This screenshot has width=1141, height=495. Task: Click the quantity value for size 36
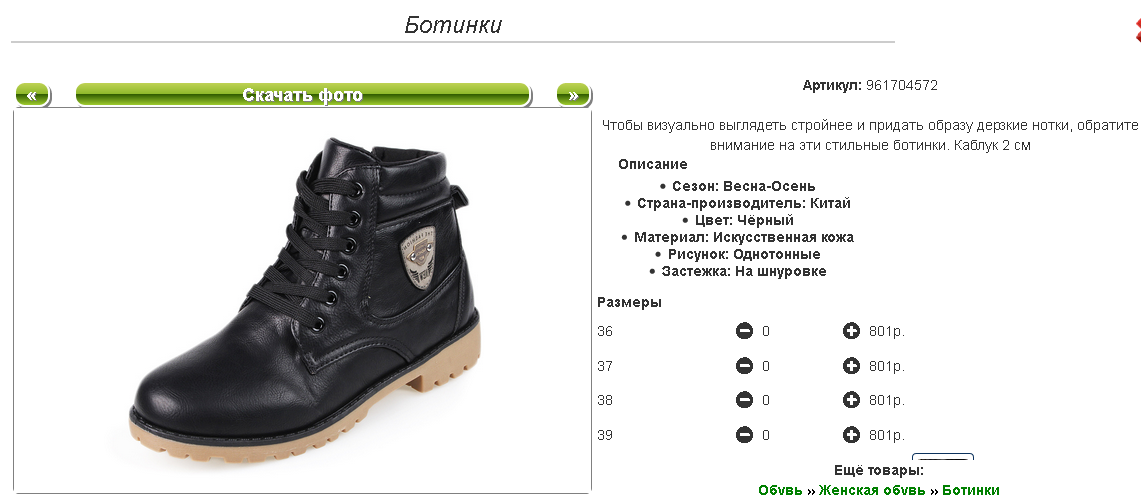(x=766, y=331)
